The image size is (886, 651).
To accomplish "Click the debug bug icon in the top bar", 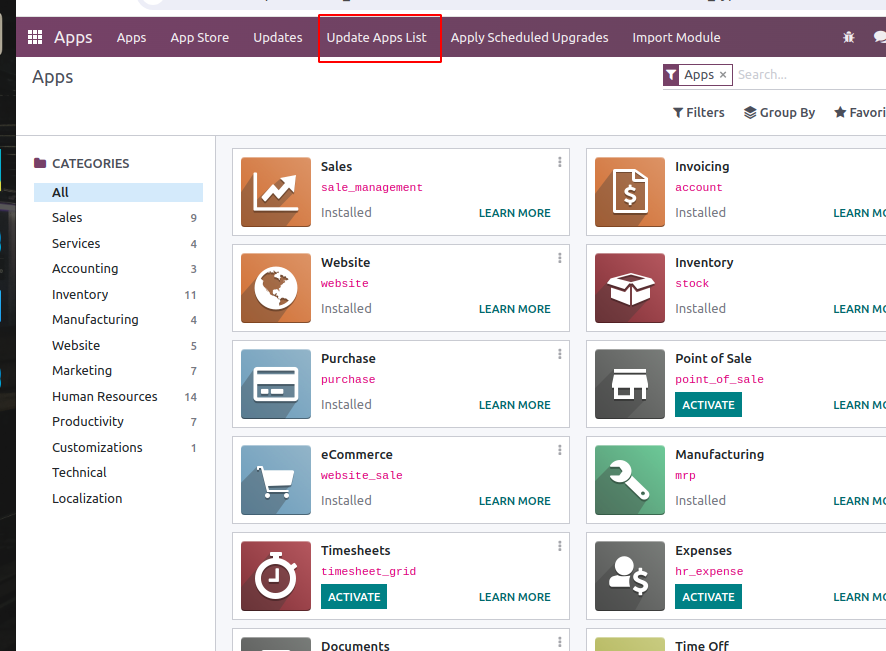I will tap(848, 37).
